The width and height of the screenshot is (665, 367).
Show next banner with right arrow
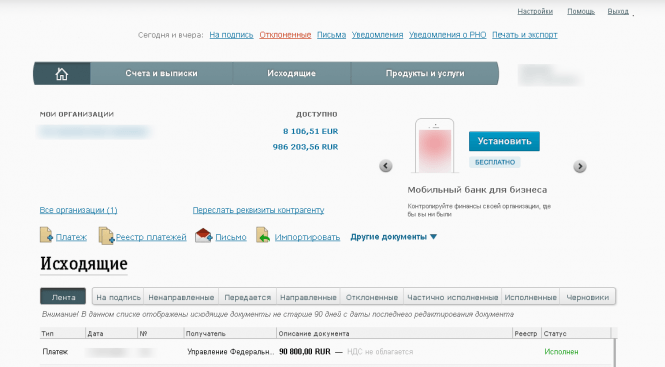pyautogui.click(x=580, y=166)
